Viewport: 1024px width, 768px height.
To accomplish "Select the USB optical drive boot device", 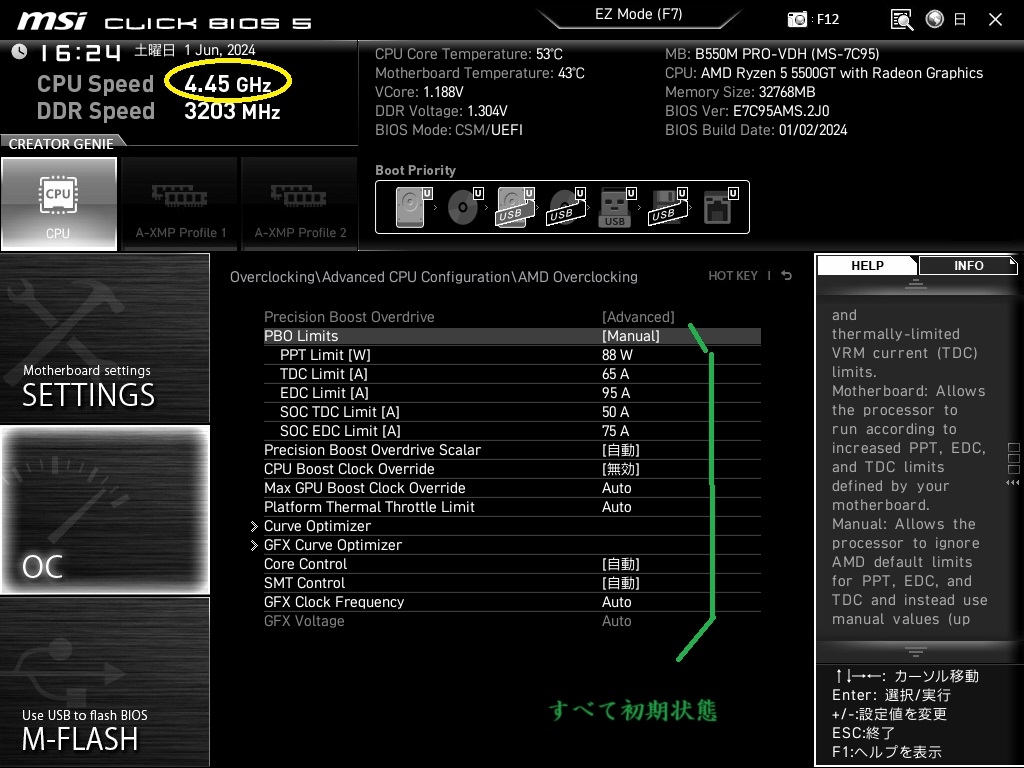I will 567,207.
